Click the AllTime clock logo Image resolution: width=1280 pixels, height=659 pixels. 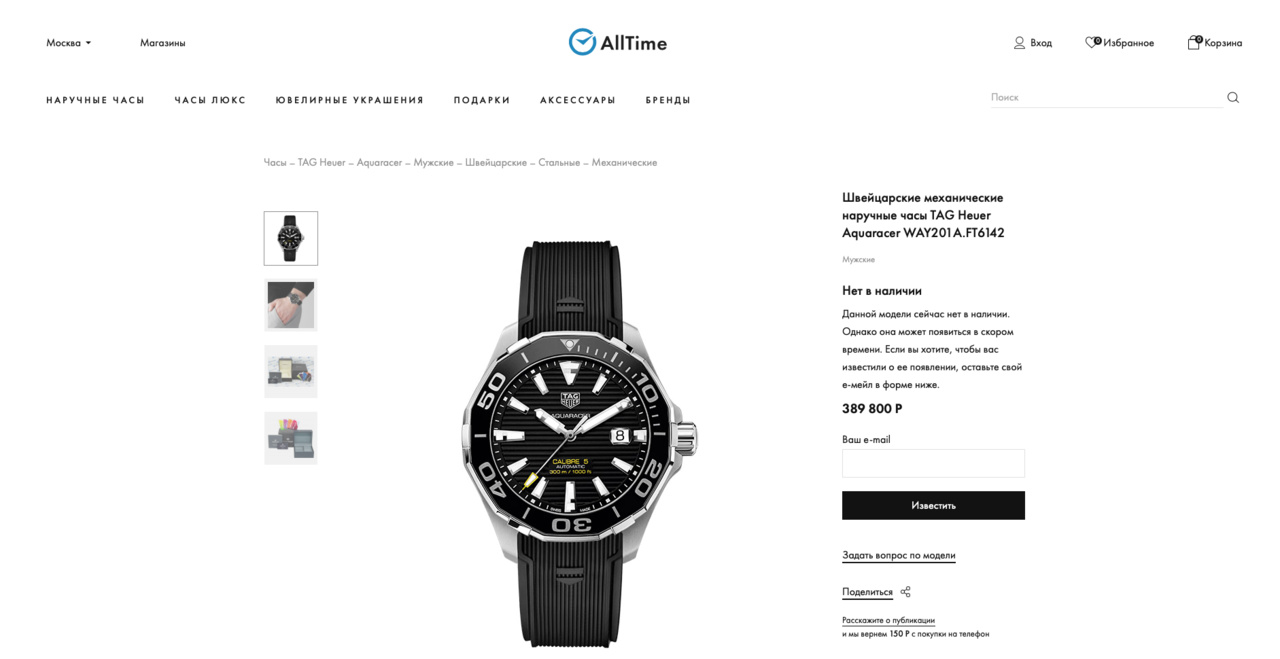point(582,42)
